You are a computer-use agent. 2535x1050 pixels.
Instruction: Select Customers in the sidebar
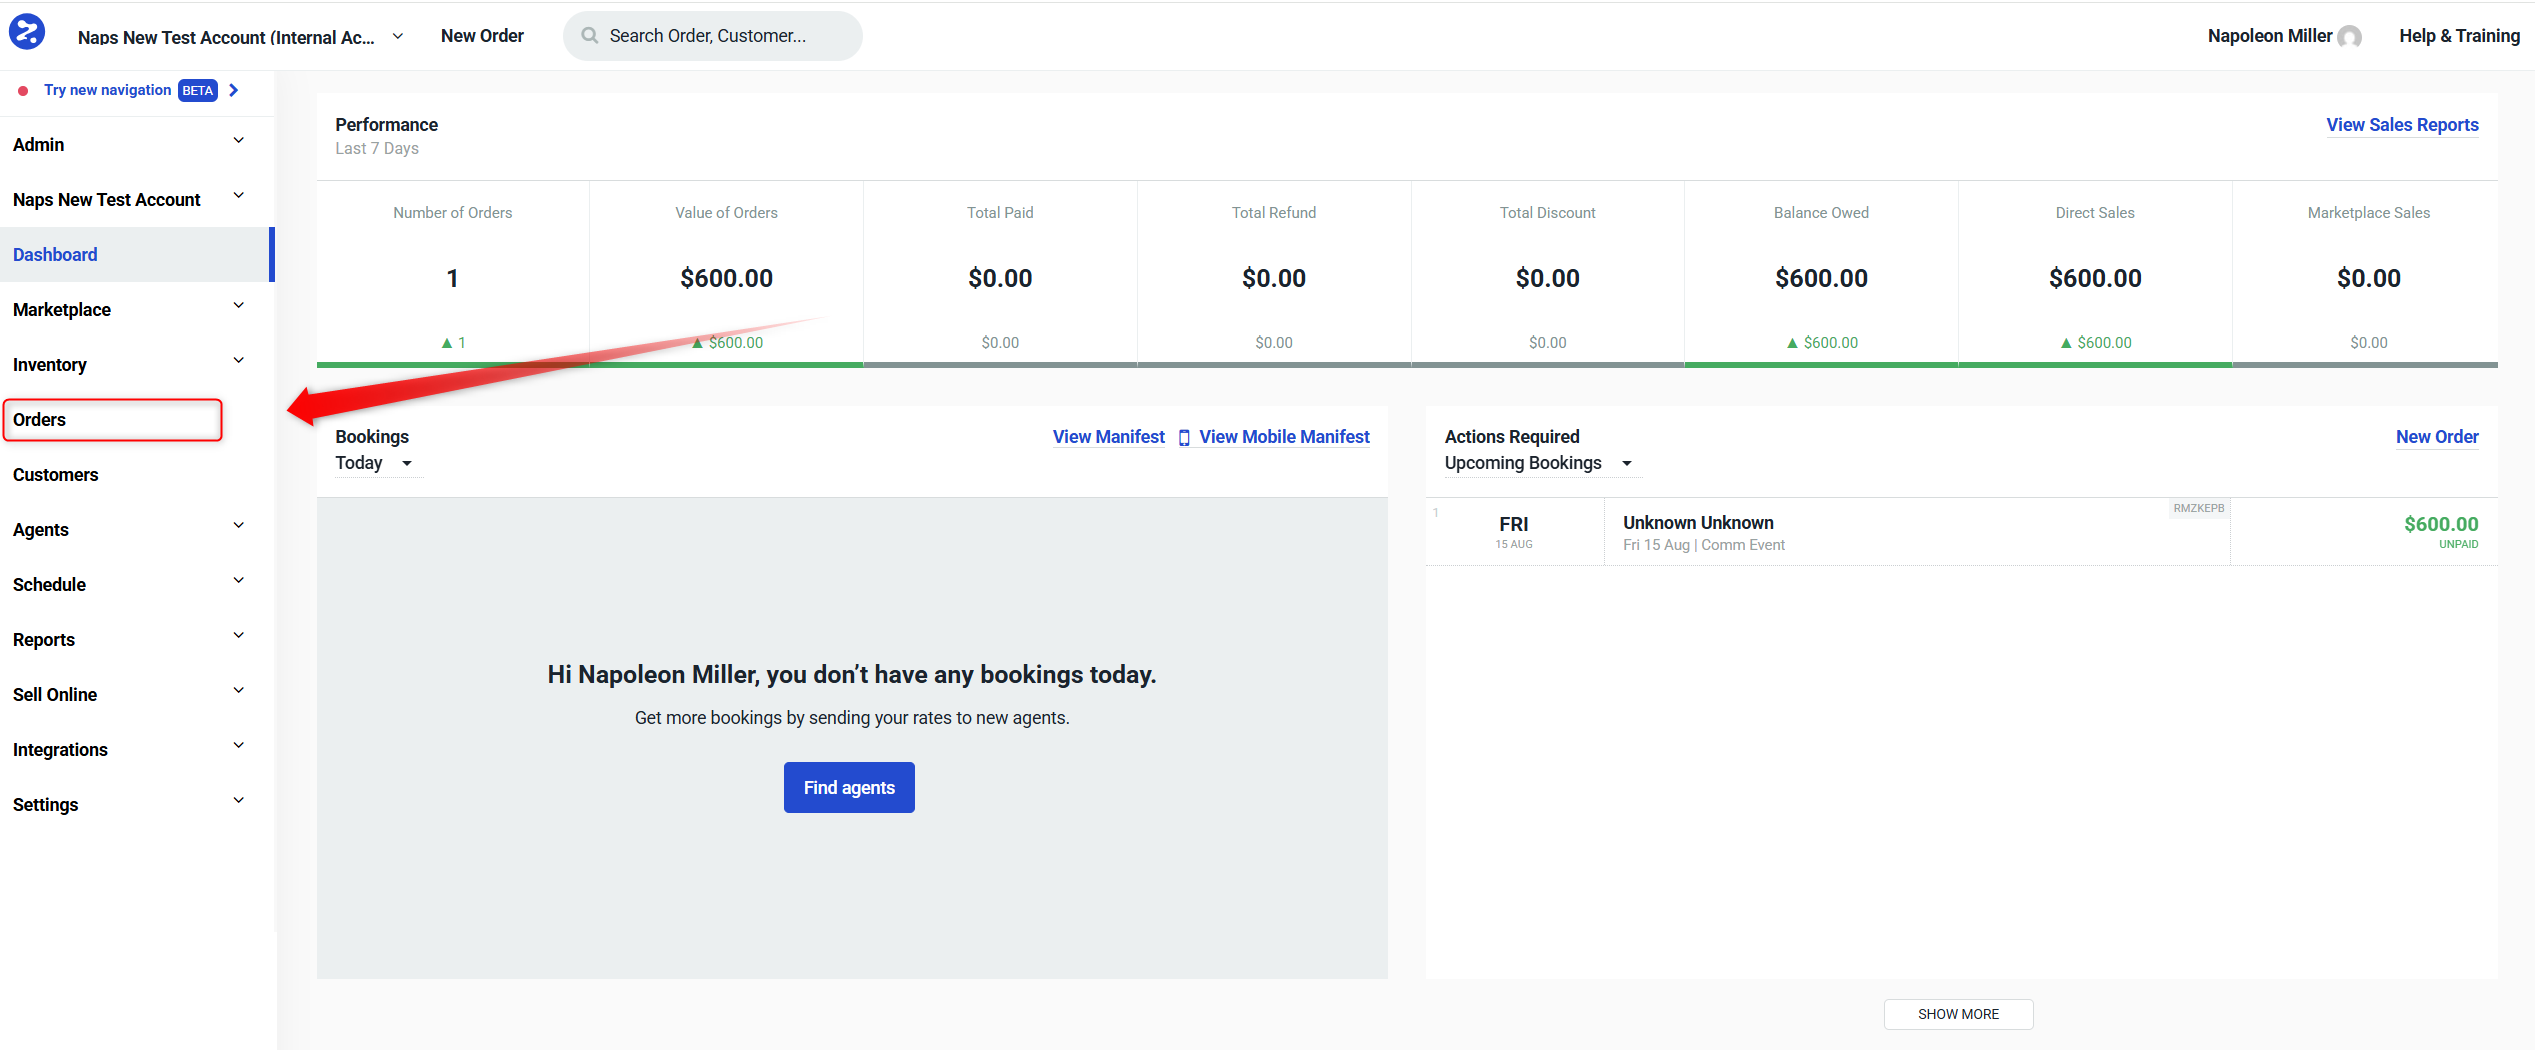tap(55, 474)
